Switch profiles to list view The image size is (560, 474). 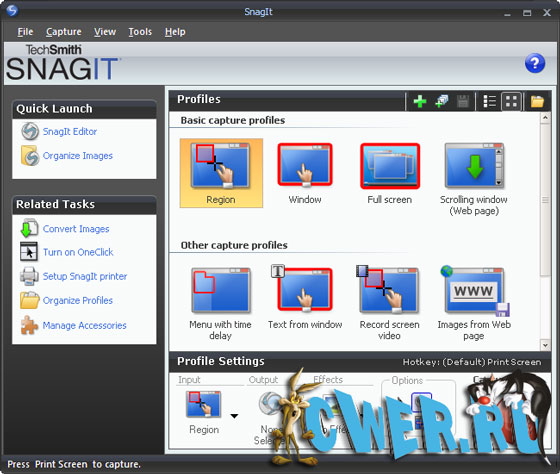(x=489, y=101)
